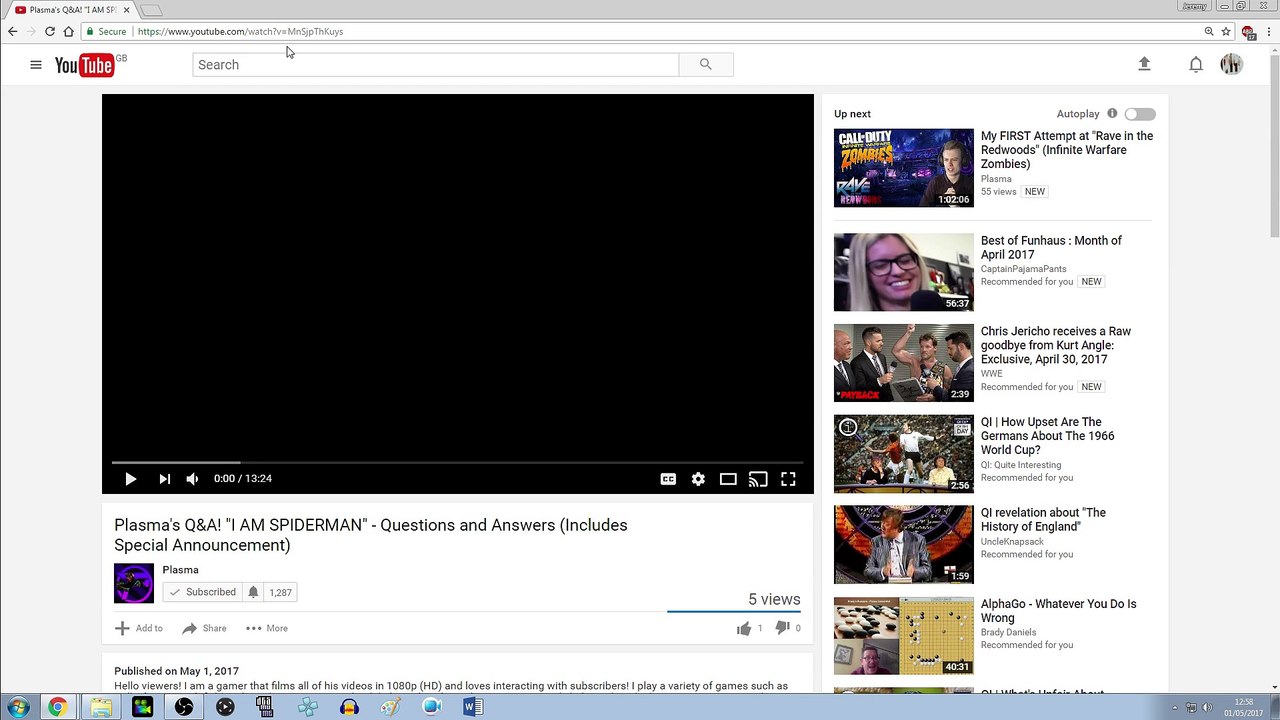Click CaptainPajamaPants channel name
The image size is (1280, 720).
click(1023, 269)
